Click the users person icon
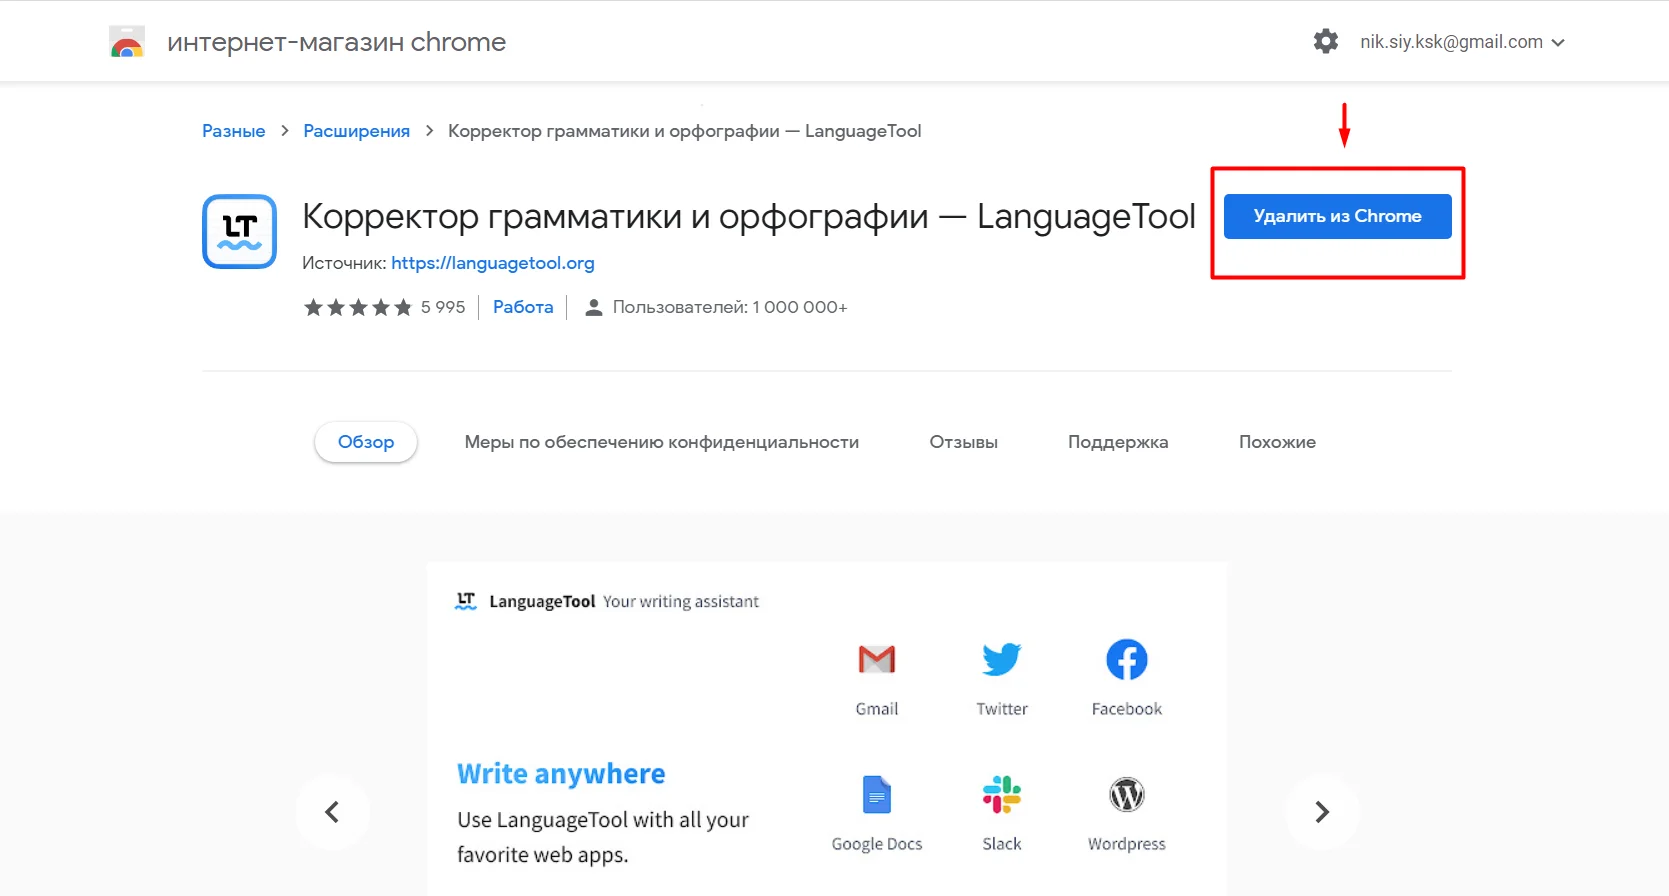The image size is (1669, 896). (x=593, y=307)
